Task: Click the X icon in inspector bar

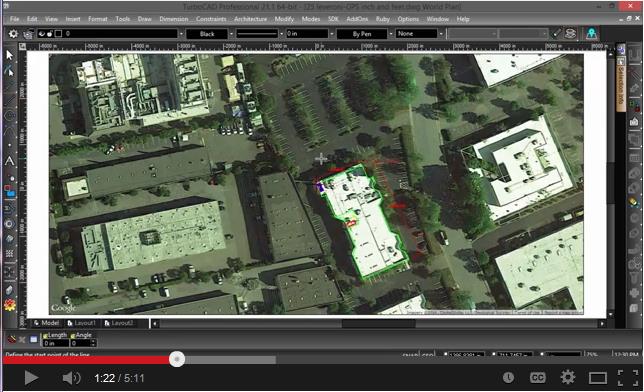Action: 22,339
